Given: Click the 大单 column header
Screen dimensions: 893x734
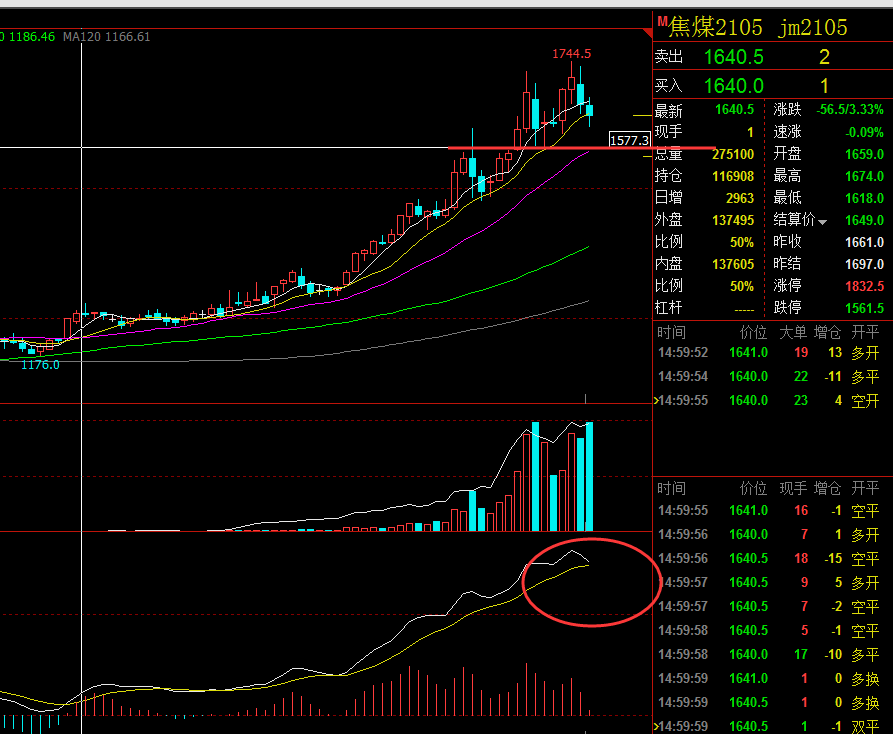Looking at the screenshot, I should coord(793,333).
